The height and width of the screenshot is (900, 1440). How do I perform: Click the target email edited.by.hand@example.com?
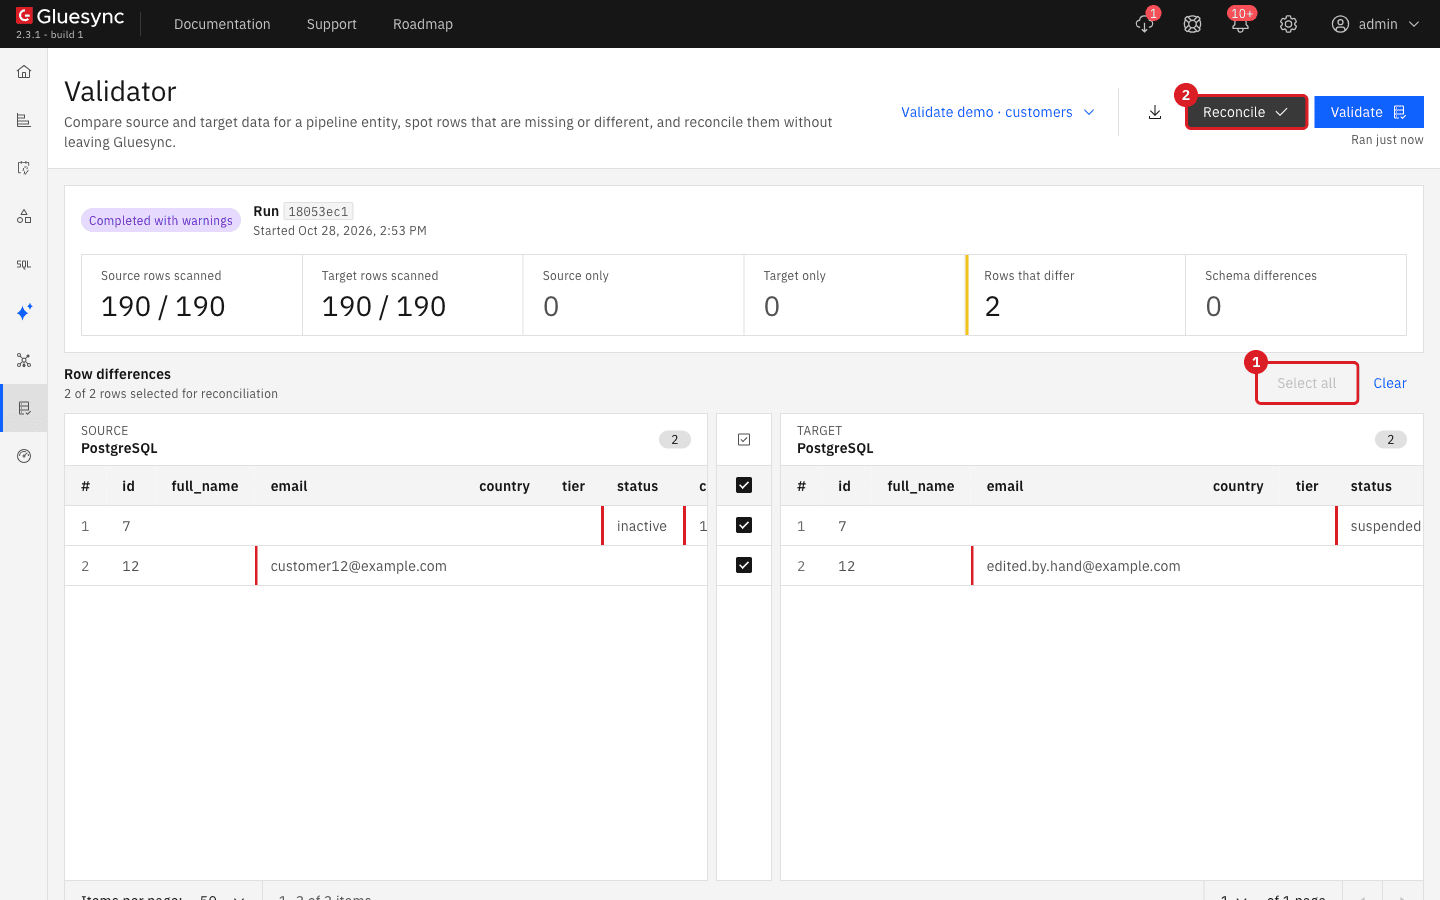(1083, 566)
